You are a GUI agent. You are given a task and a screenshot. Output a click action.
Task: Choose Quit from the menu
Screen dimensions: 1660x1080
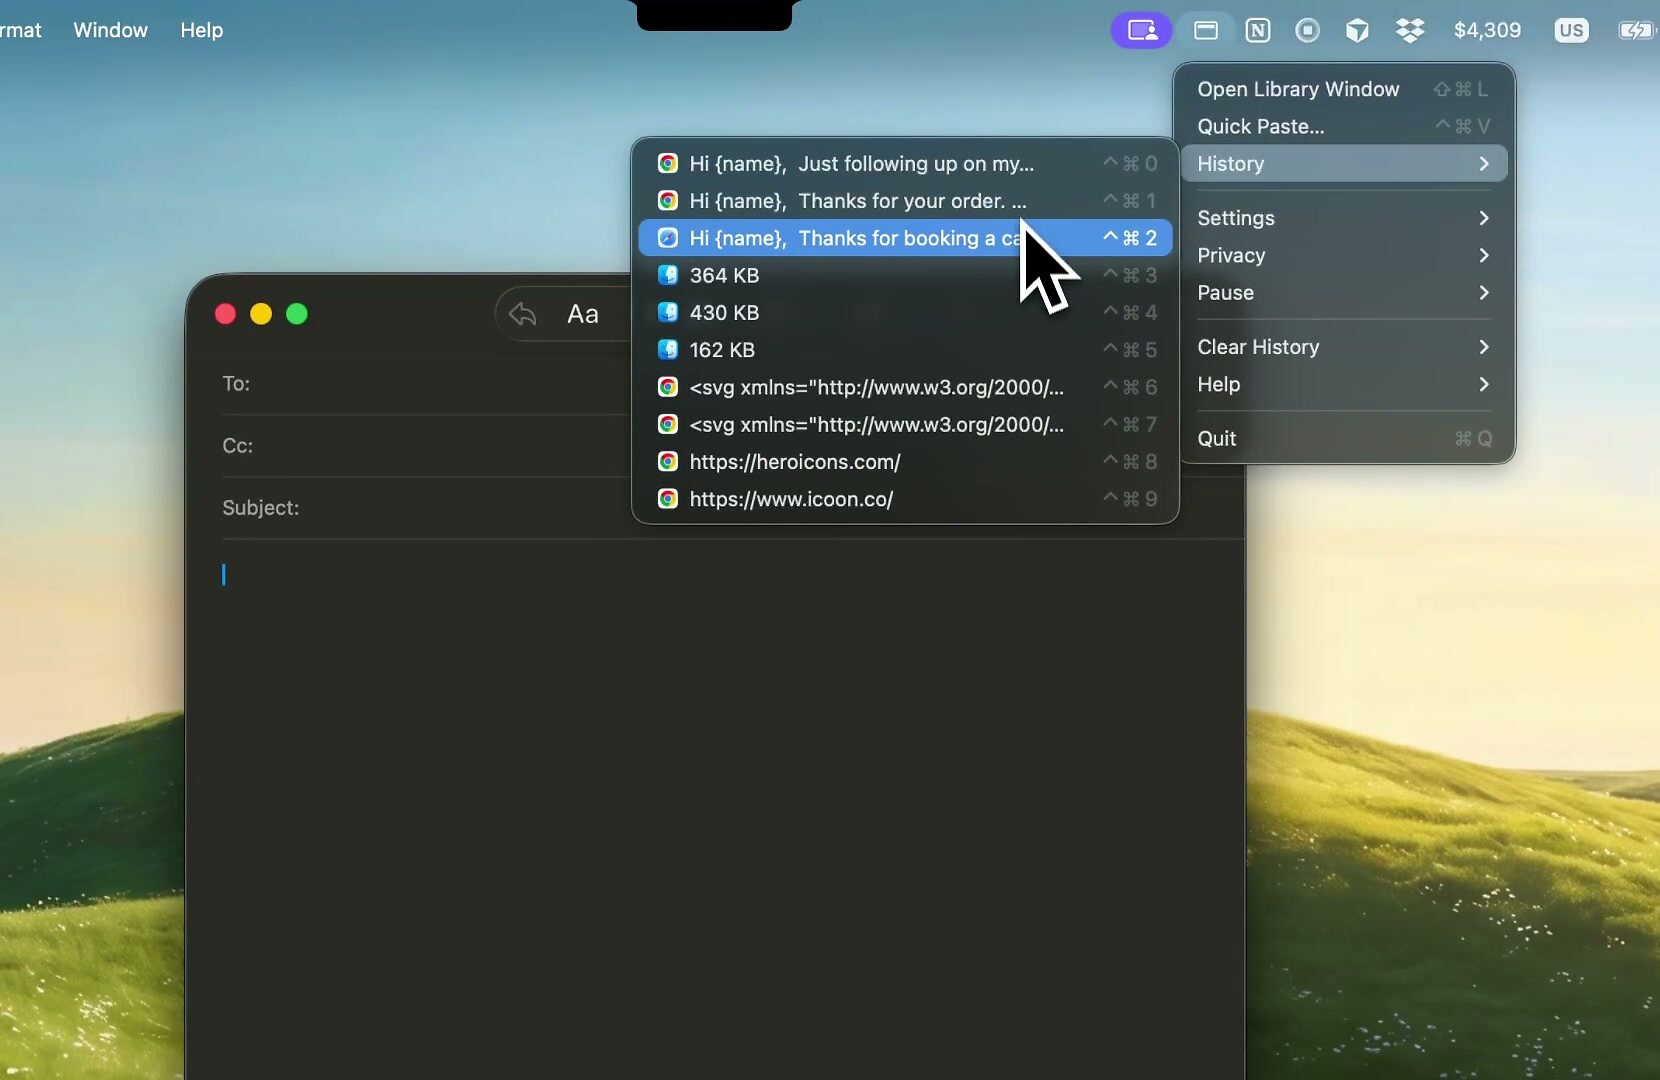pos(1344,438)
